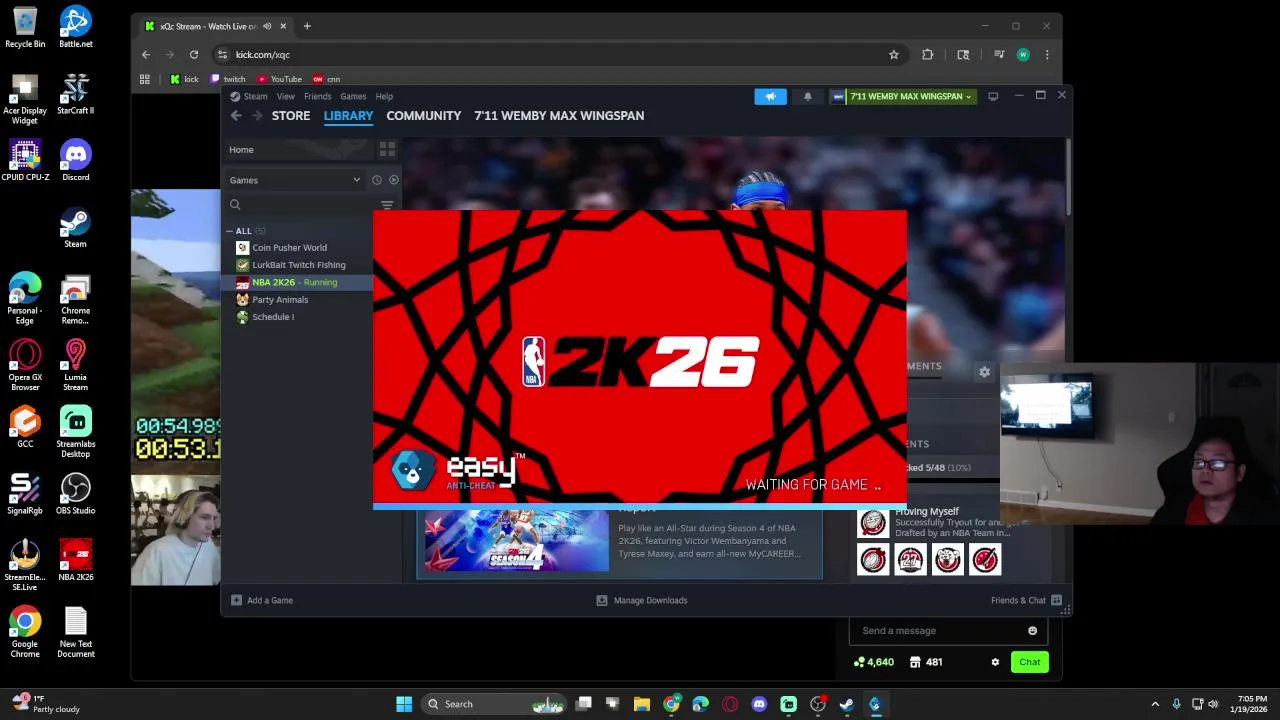This screenshot has height=720, width=1280.
Task: Open the kick bookmark
Action: coord(184,79)
